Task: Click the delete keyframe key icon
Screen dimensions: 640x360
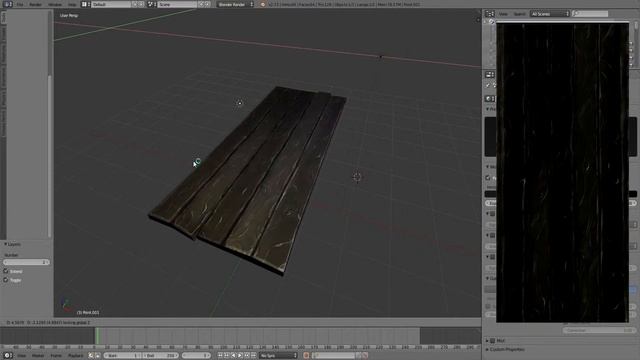Action: click(x=365, y=356)
